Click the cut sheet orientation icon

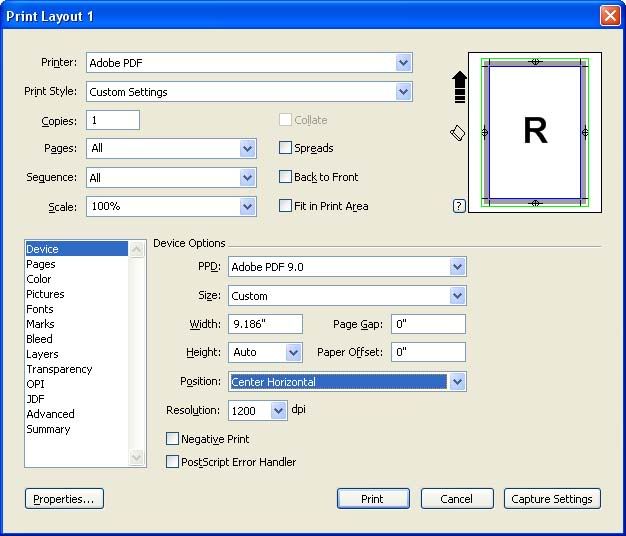[x=458, y=133]
